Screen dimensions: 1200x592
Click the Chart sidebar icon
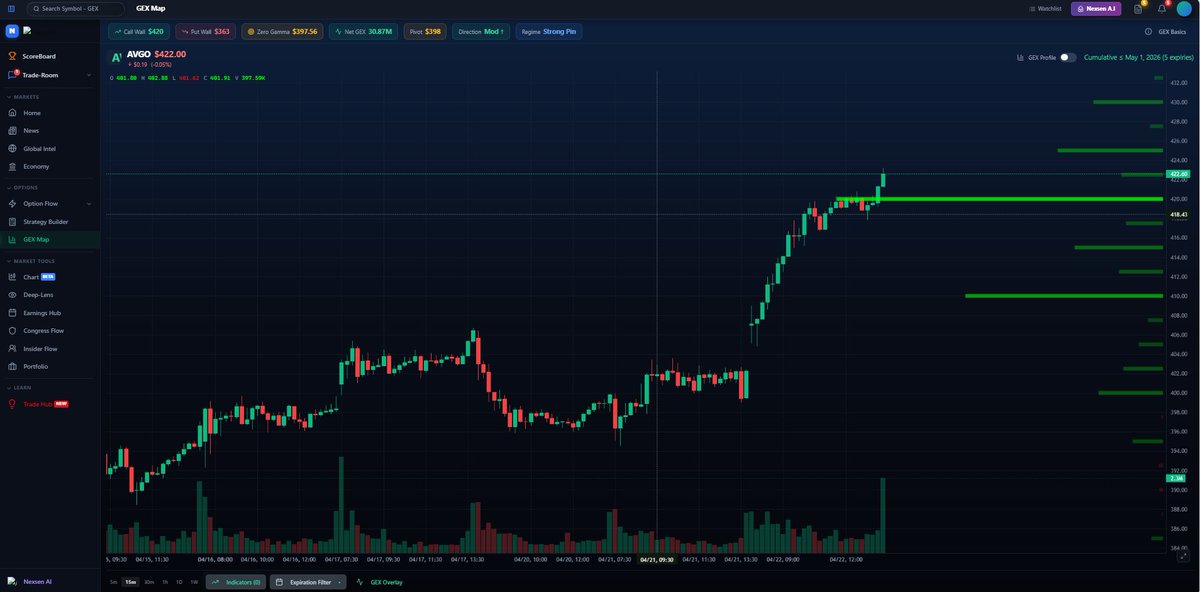pyautogui.click(x=12, y=277)
